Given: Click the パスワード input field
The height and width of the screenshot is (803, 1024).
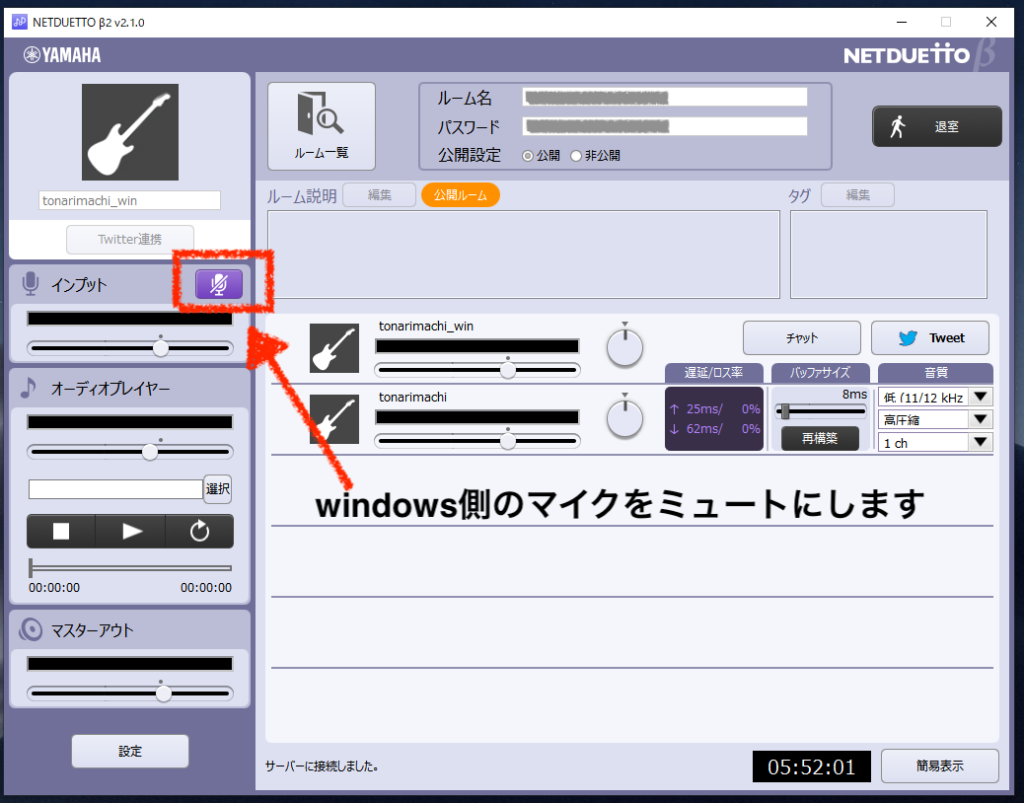Looking at the screenshot, I should [665, 126].
